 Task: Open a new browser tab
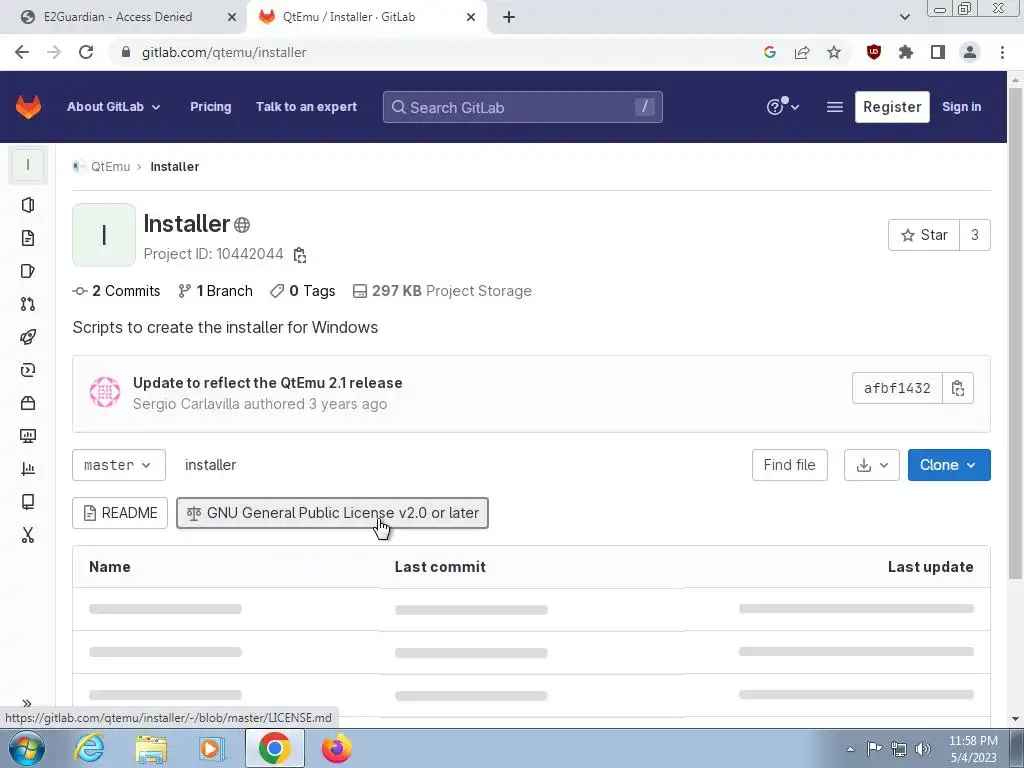(509, 17)
